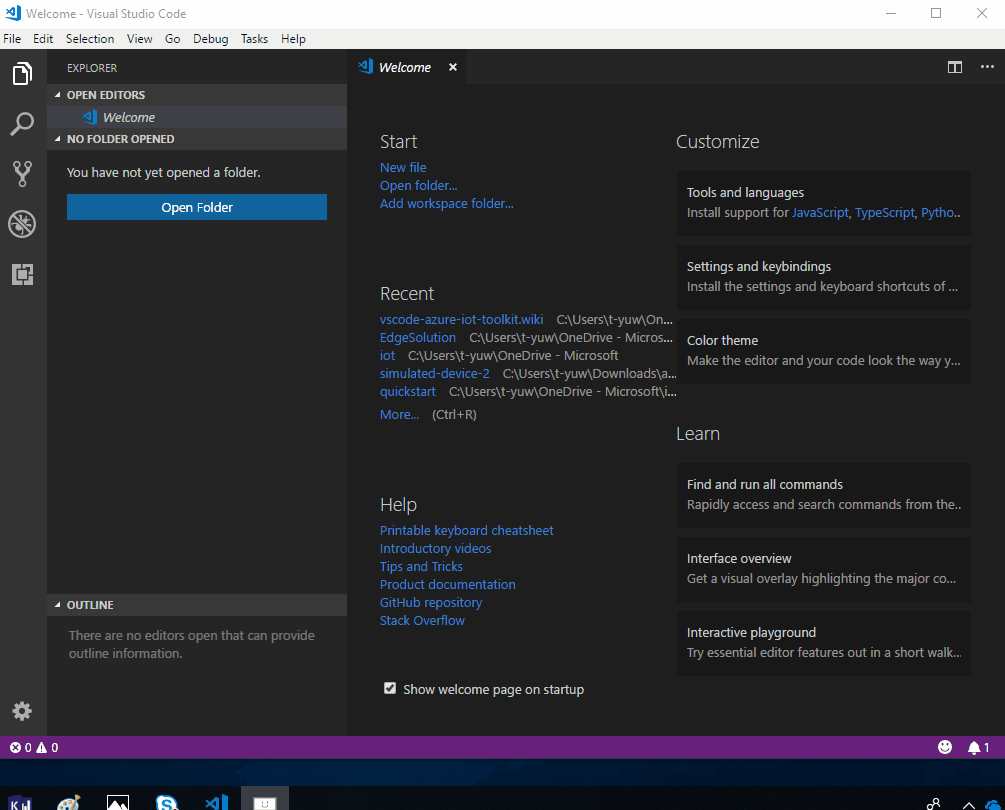
Task: Toggle Show welcome page on startup
Action: [390, 688]
